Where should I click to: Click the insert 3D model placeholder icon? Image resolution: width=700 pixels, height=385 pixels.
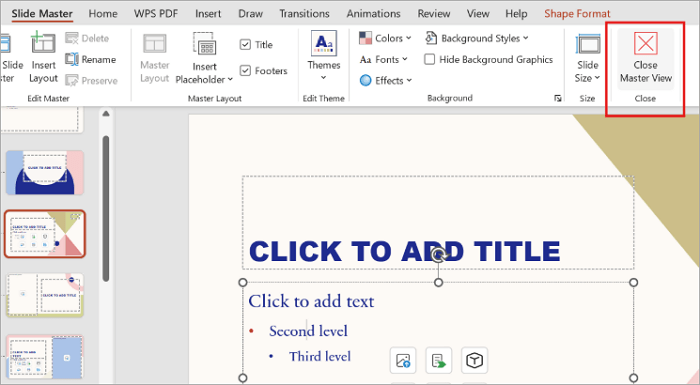pyautogui.click(x=474, y=360)
